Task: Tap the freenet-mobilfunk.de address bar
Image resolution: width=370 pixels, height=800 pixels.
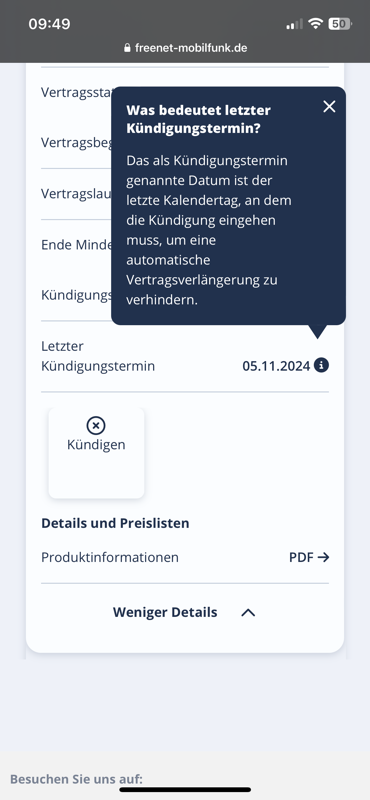Action: [186, 48]
